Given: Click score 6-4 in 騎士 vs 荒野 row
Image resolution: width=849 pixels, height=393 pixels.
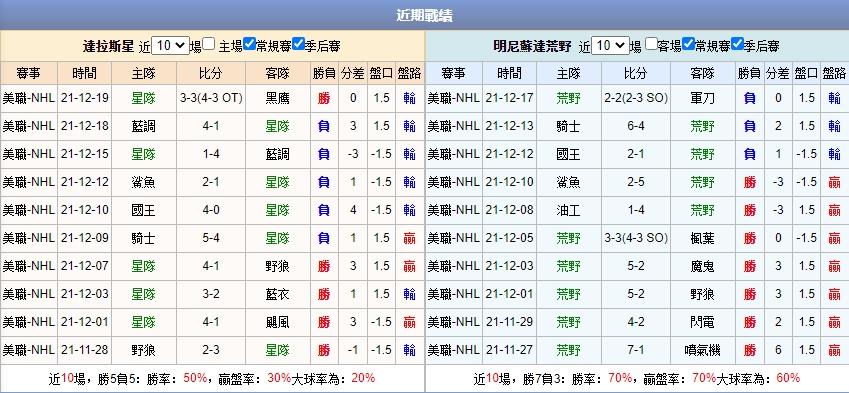Looking at the screenshot, I should click(636, 126).
